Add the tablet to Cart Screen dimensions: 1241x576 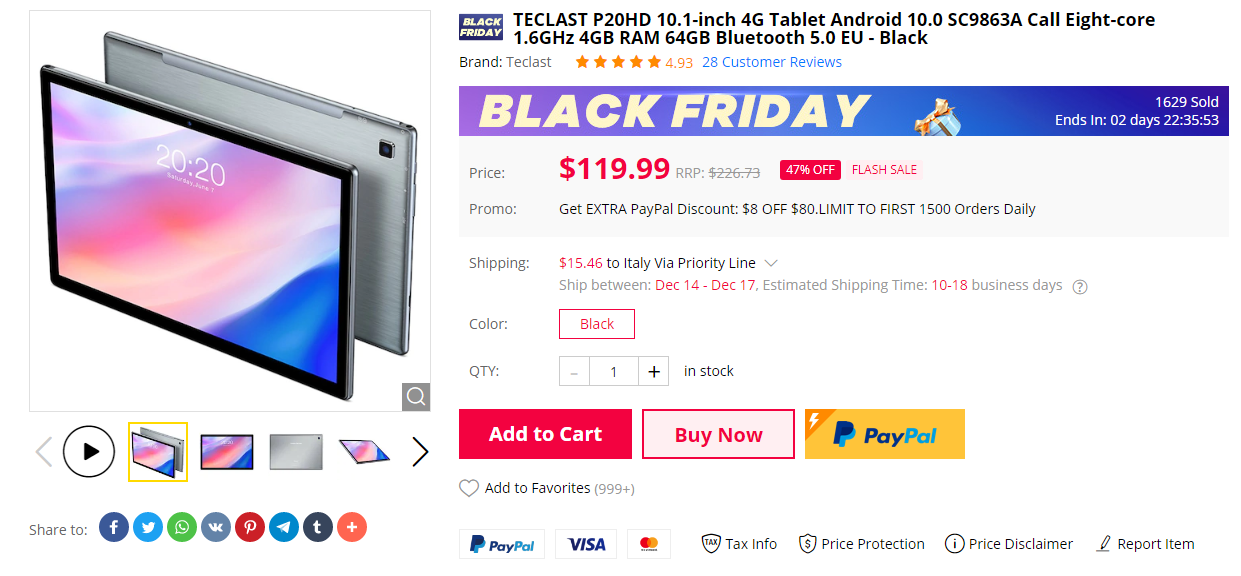(x=544, y=434)
